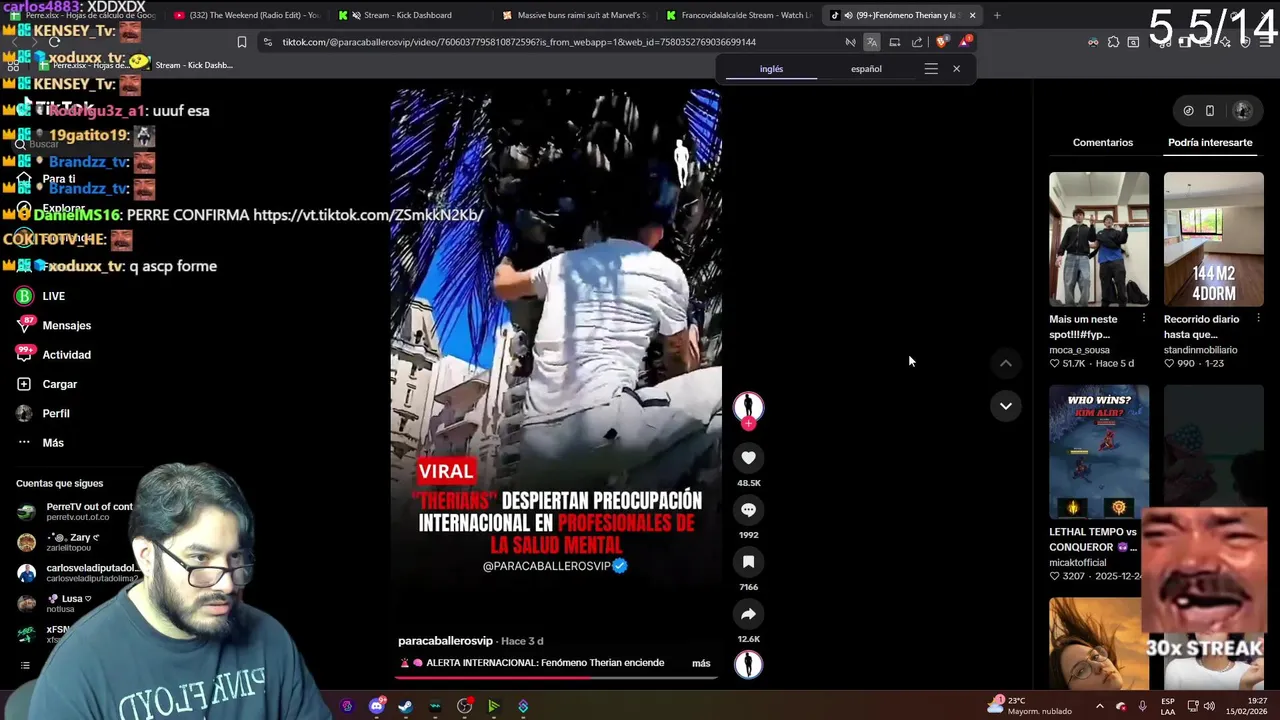The image size is (1280, 720).
Task: Select inglés in translate popup
Action: click(771, 69)
